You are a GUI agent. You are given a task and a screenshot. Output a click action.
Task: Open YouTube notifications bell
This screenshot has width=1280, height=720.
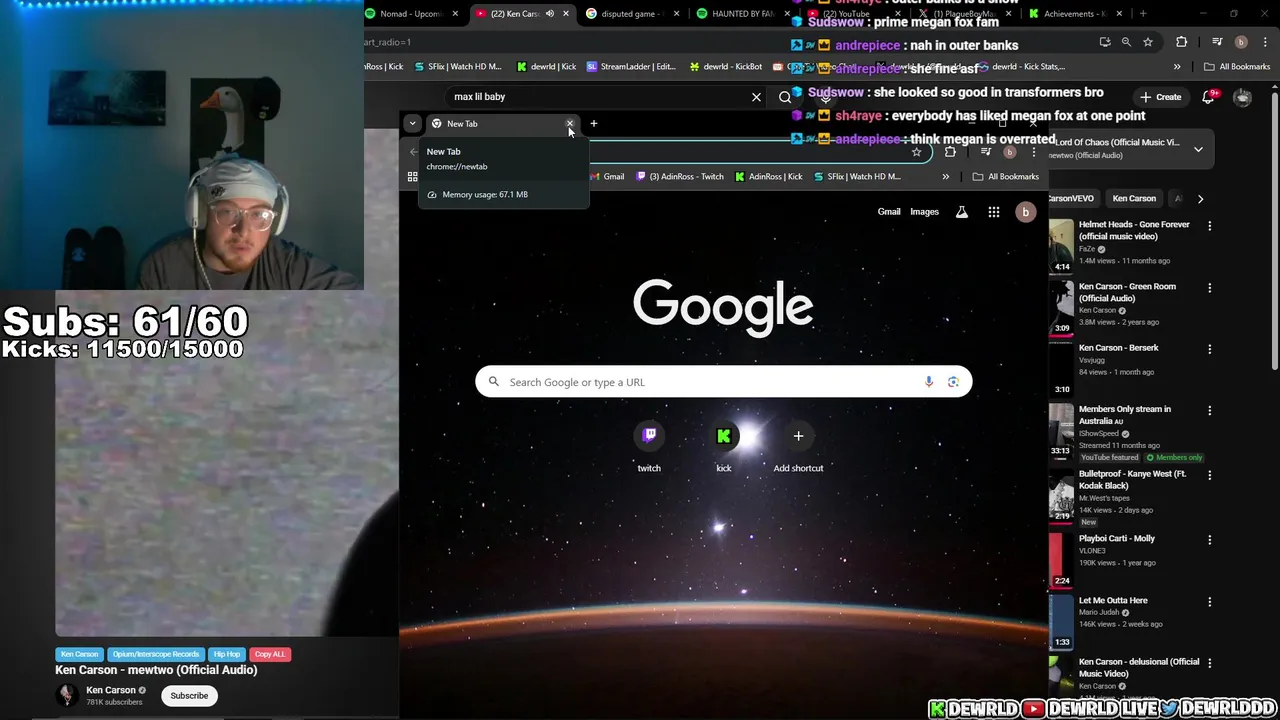click(1209, 97)
